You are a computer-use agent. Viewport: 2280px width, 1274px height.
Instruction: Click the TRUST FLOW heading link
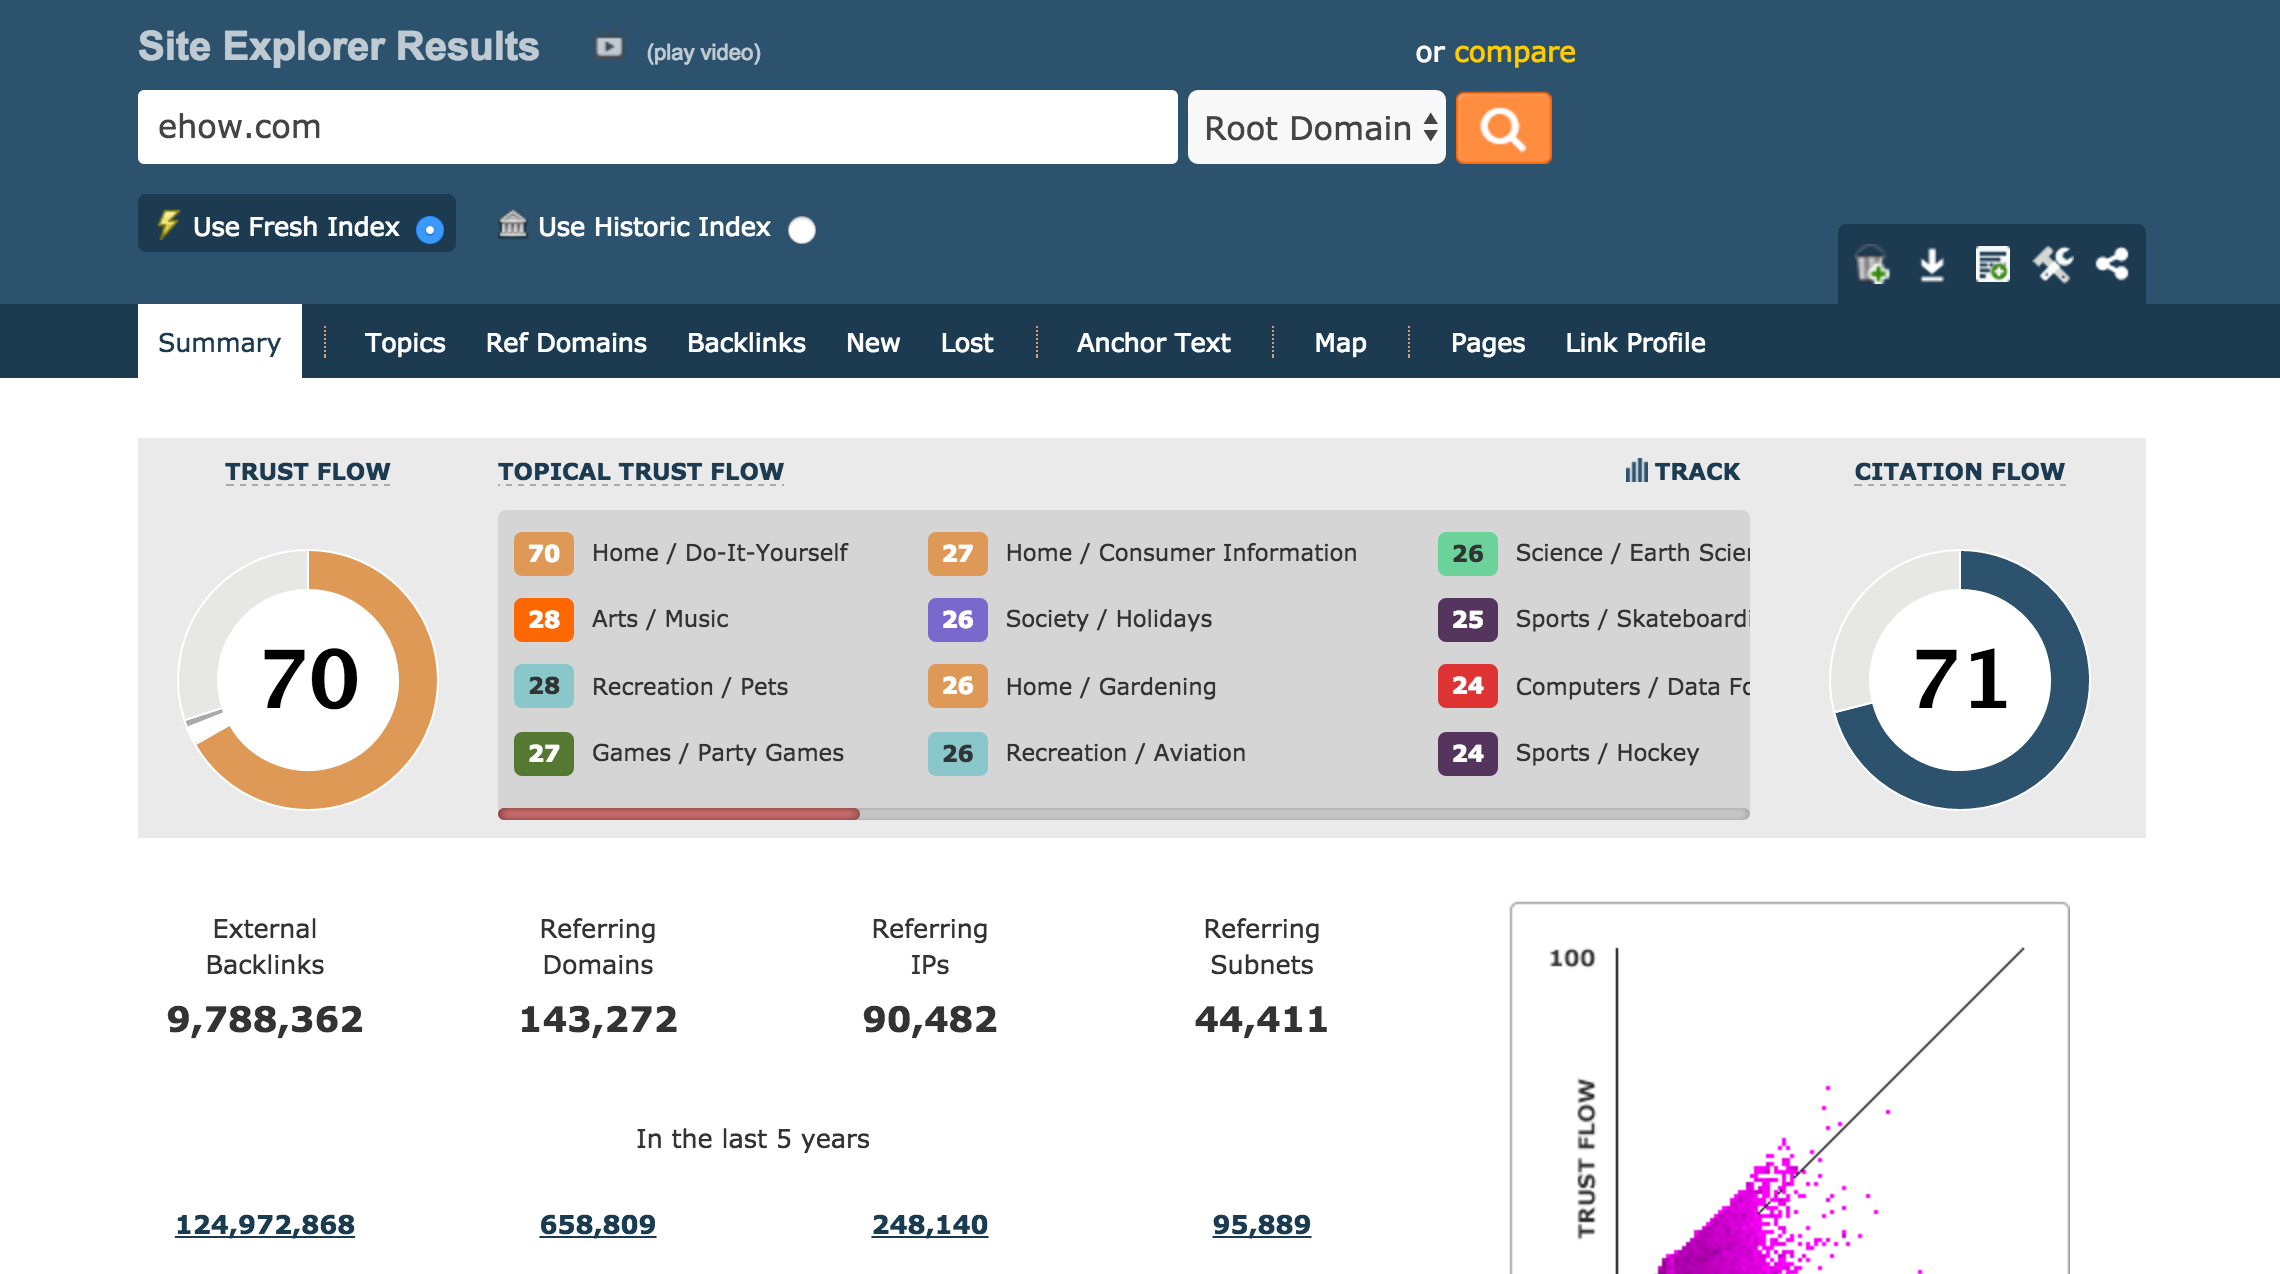tap(307, 471)
